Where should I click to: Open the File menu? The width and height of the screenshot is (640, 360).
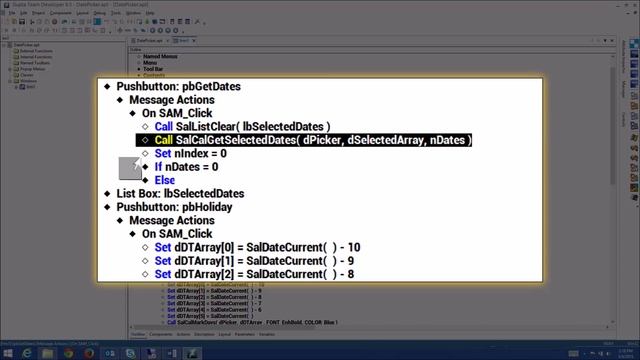tap(13, 13)
